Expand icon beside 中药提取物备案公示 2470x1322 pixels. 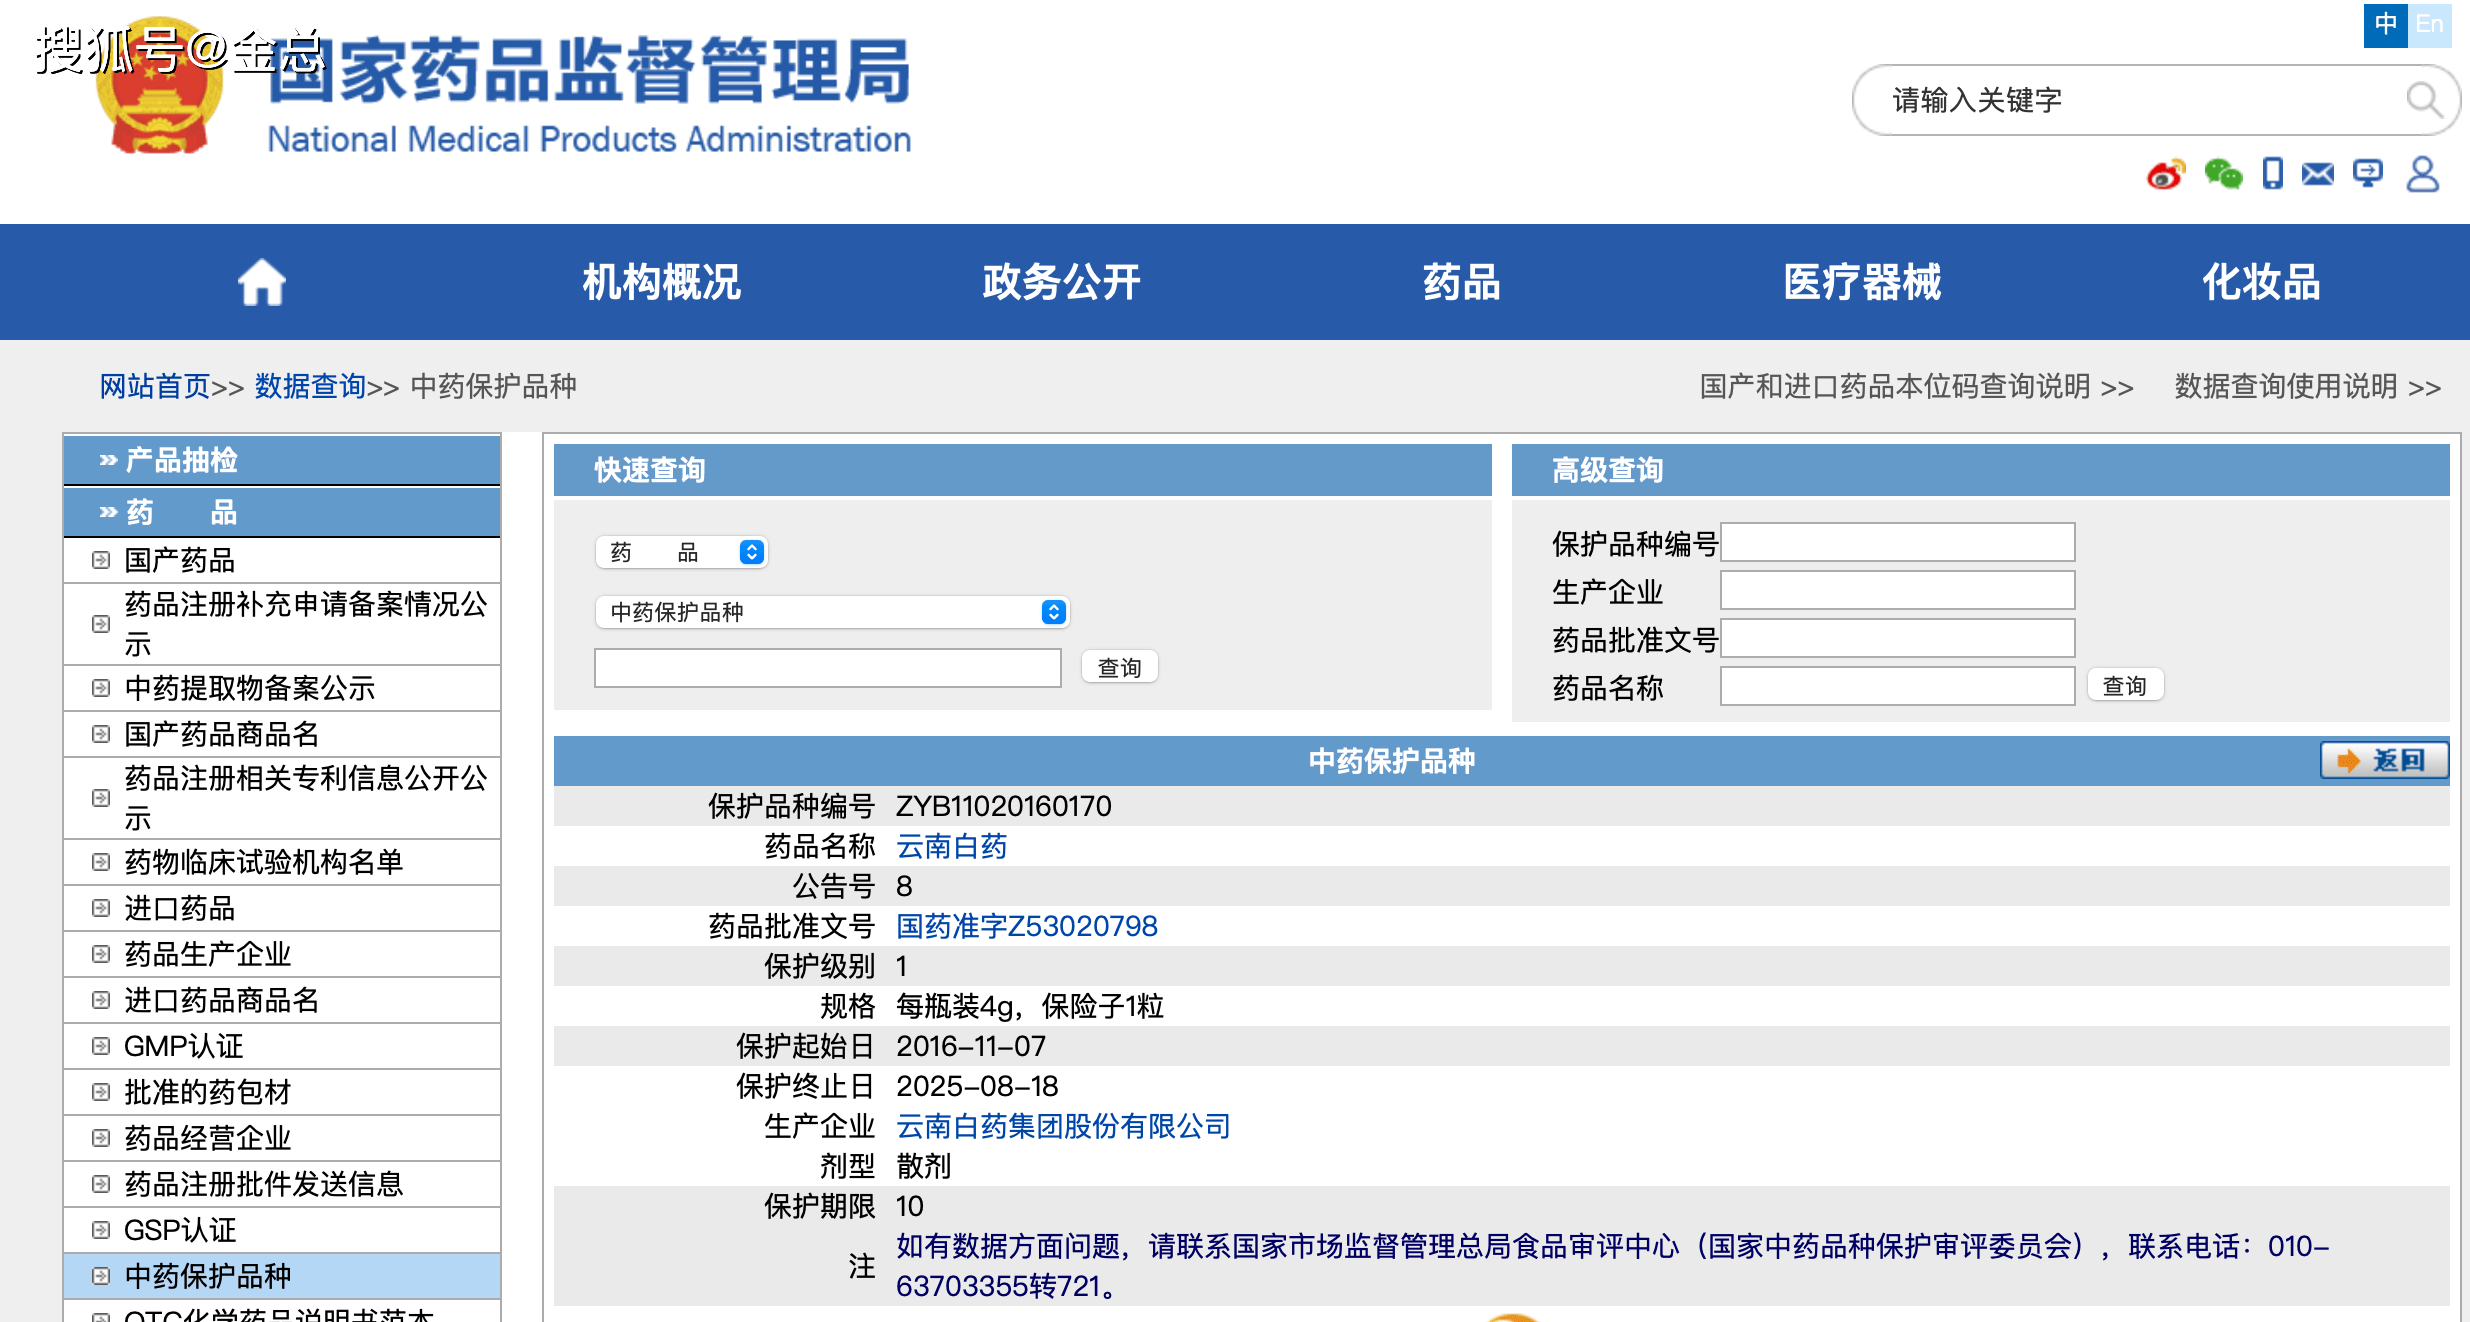[x=100, y=688]
